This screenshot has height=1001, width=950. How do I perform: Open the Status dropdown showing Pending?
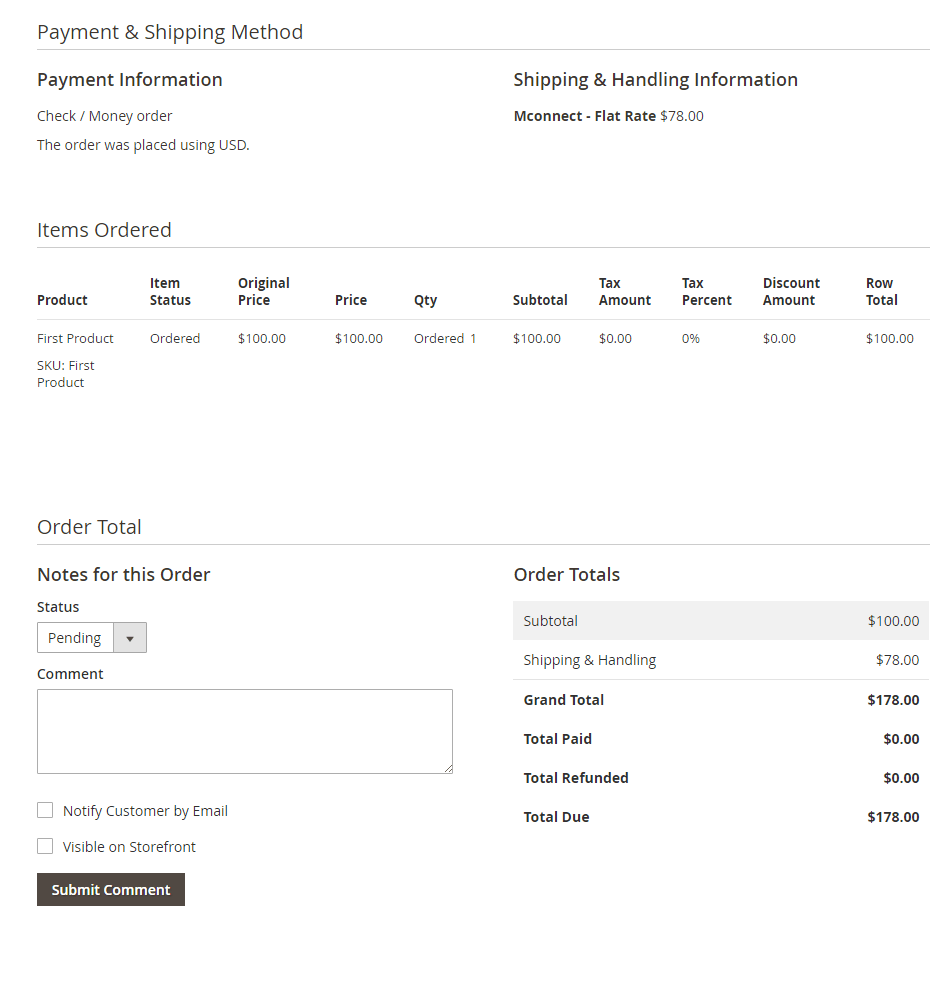[x=91, y=638]
